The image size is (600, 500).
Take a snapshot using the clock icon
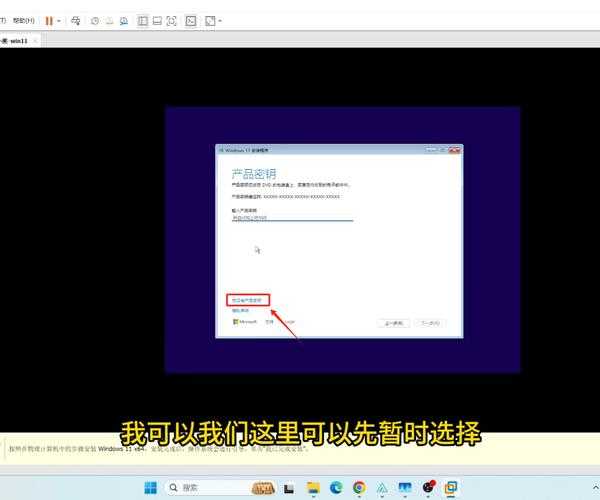(95, 20)
